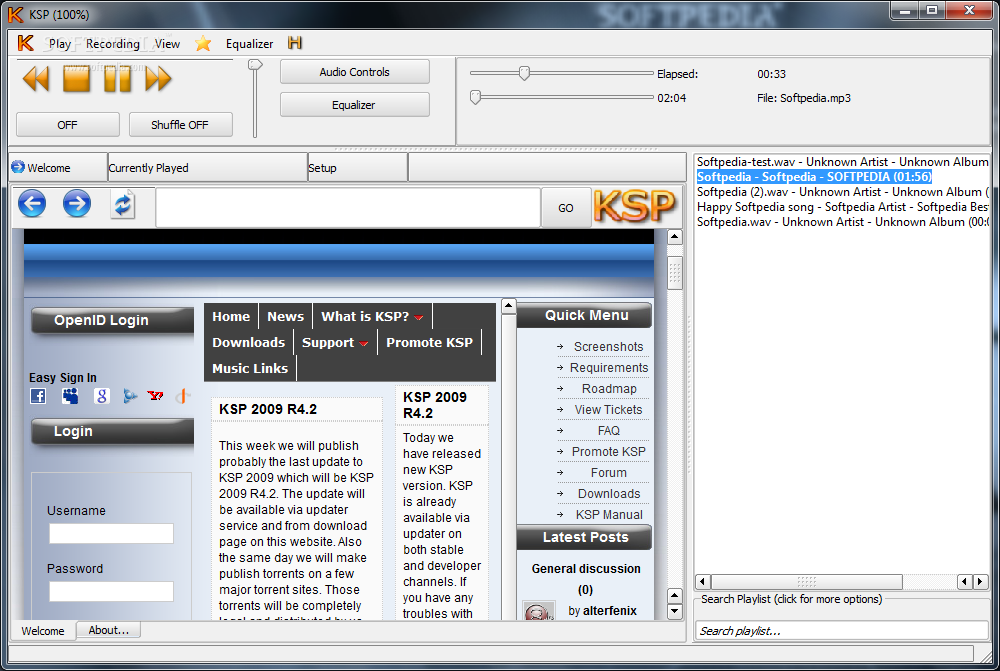
Task: Click the H icon in menu bar
Action: [295, 43]
